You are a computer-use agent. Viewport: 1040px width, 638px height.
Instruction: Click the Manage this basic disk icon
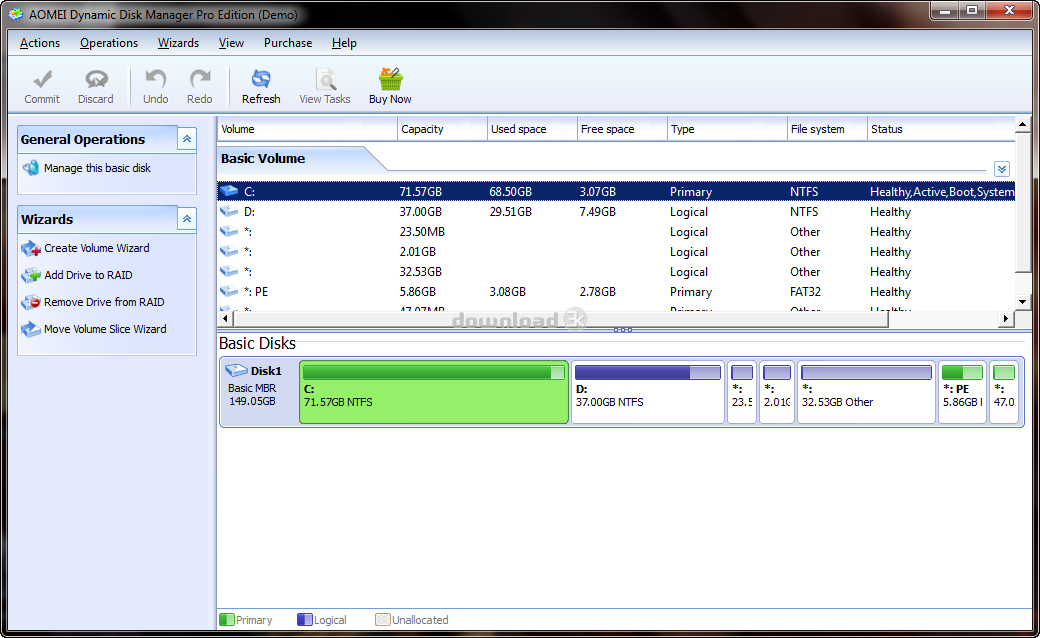pos(31,168)
